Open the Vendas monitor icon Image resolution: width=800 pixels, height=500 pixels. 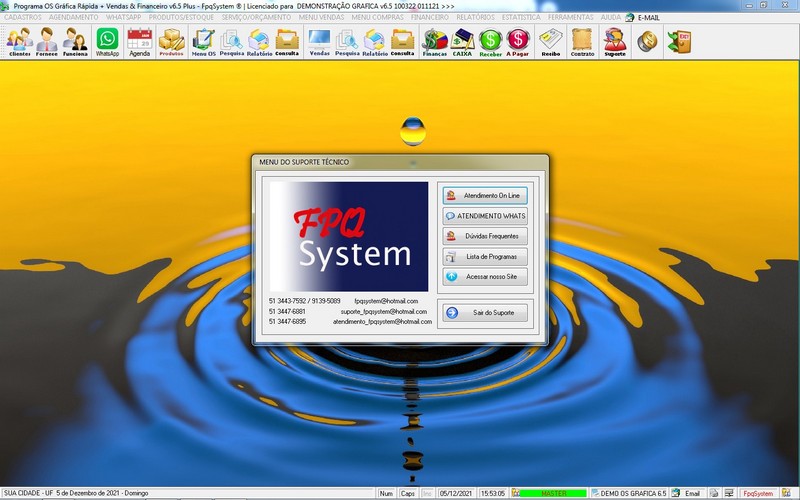pyautogui.click(x=319, y=42)
